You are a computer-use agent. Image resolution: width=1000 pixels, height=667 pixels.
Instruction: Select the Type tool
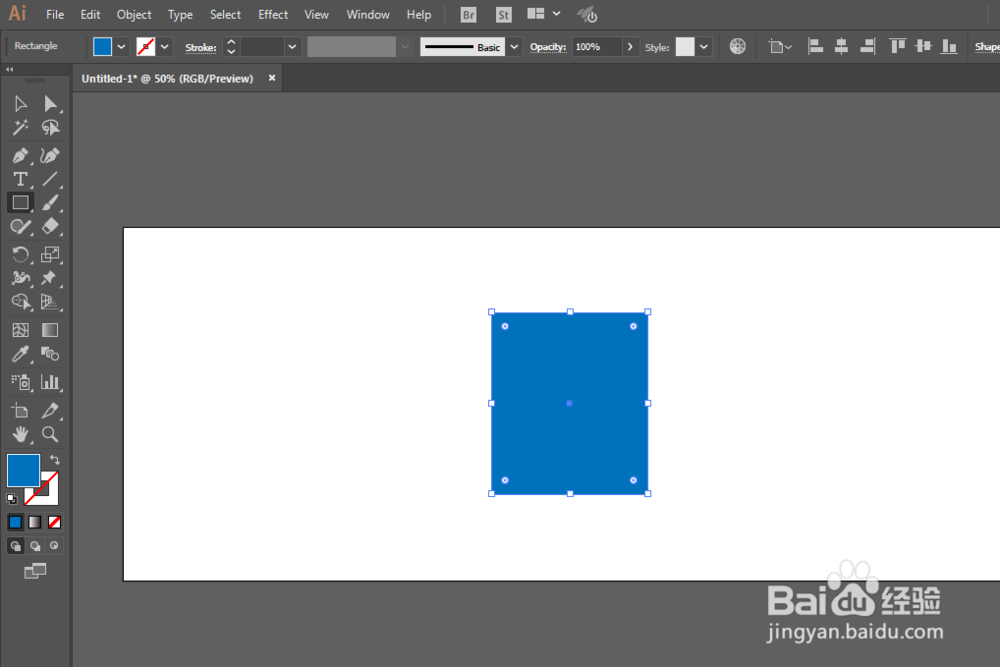[x=20, y=179]
